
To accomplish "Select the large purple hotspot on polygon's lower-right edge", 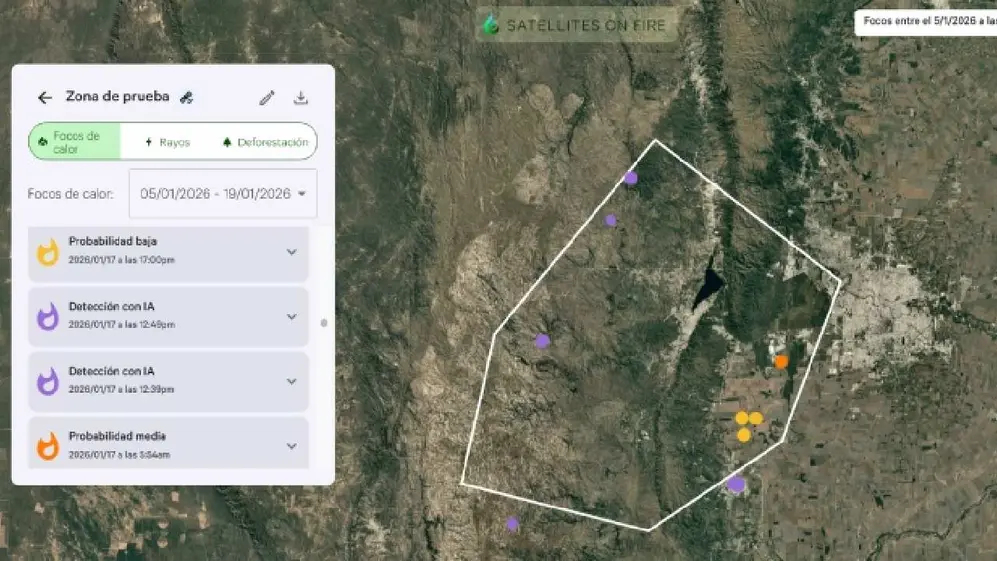I will click(x=736, y=484).
